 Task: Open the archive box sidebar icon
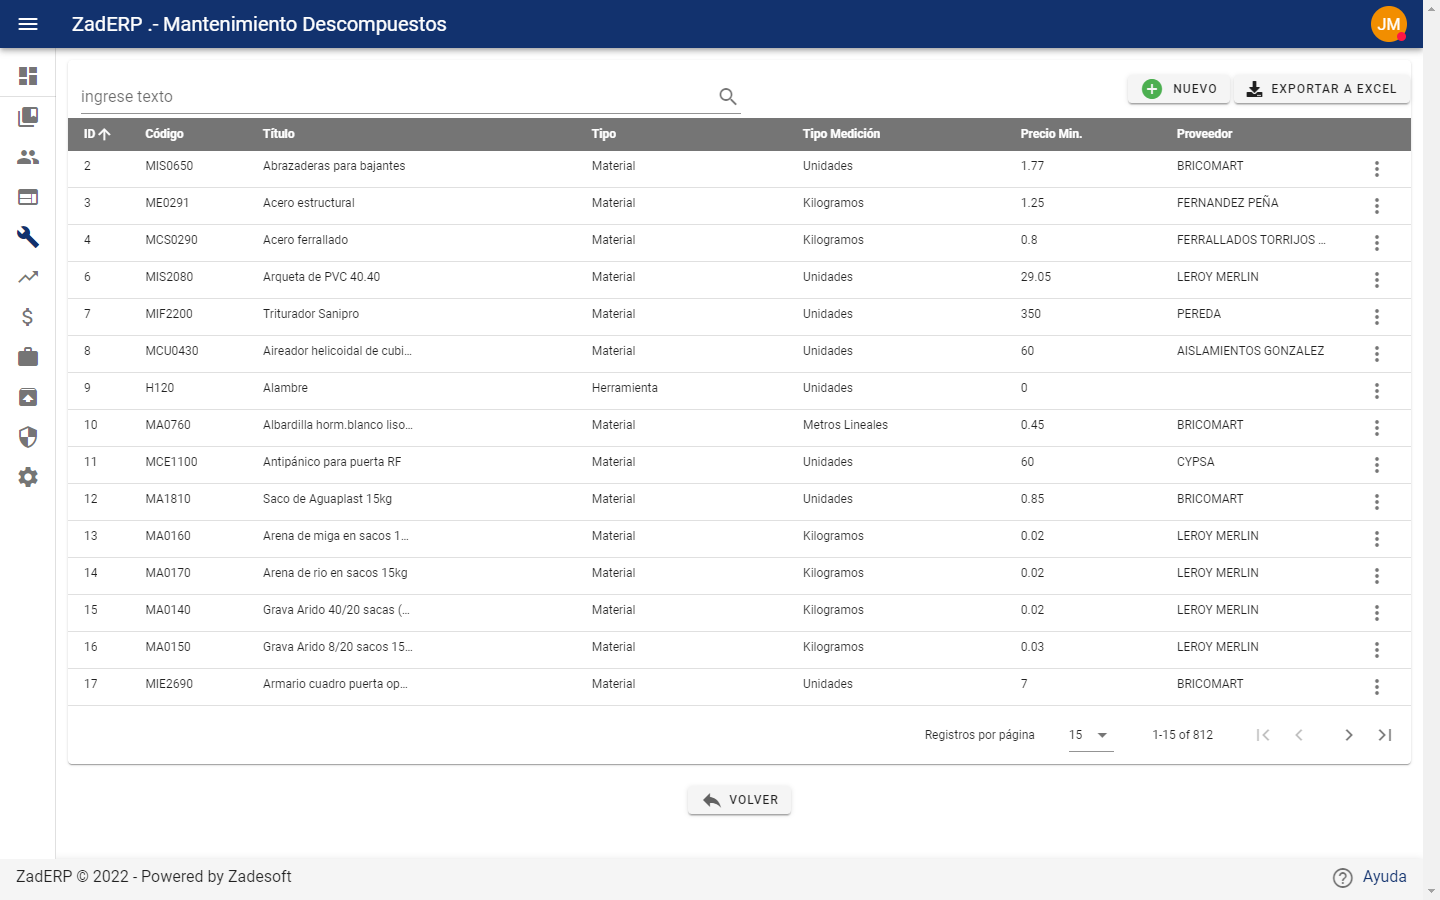coord(28,397)
